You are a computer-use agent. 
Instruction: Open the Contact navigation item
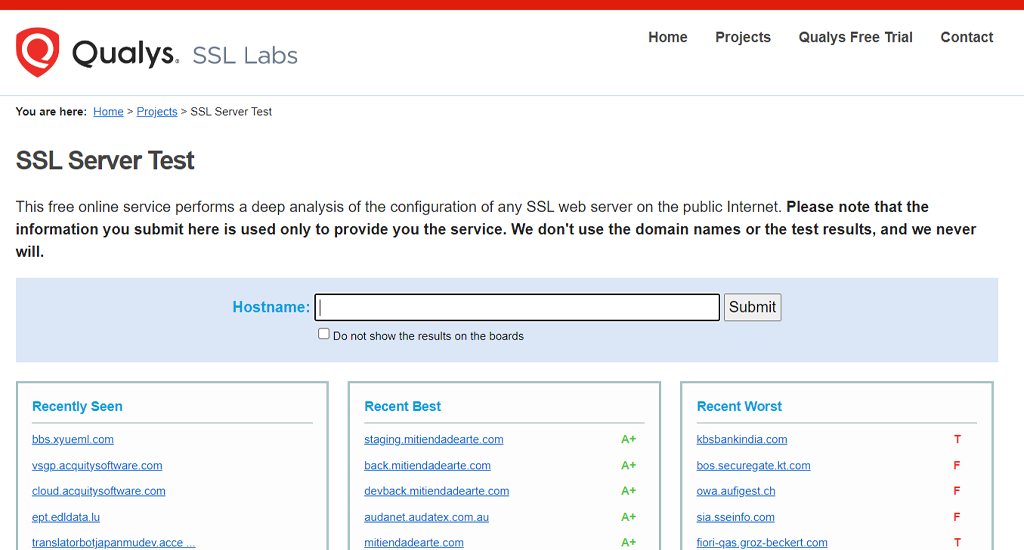coord(967,37)
